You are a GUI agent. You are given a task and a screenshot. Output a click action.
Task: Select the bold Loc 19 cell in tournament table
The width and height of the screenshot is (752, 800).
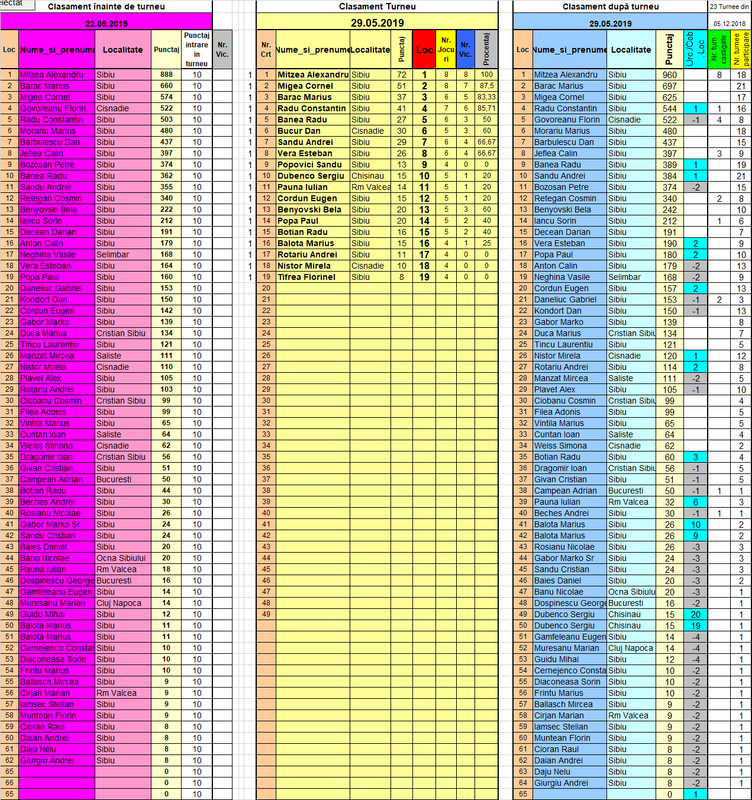[424, 277]
